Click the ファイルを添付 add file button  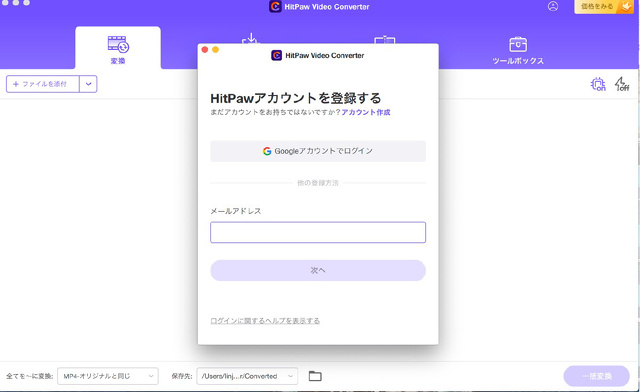pos(43,84)
